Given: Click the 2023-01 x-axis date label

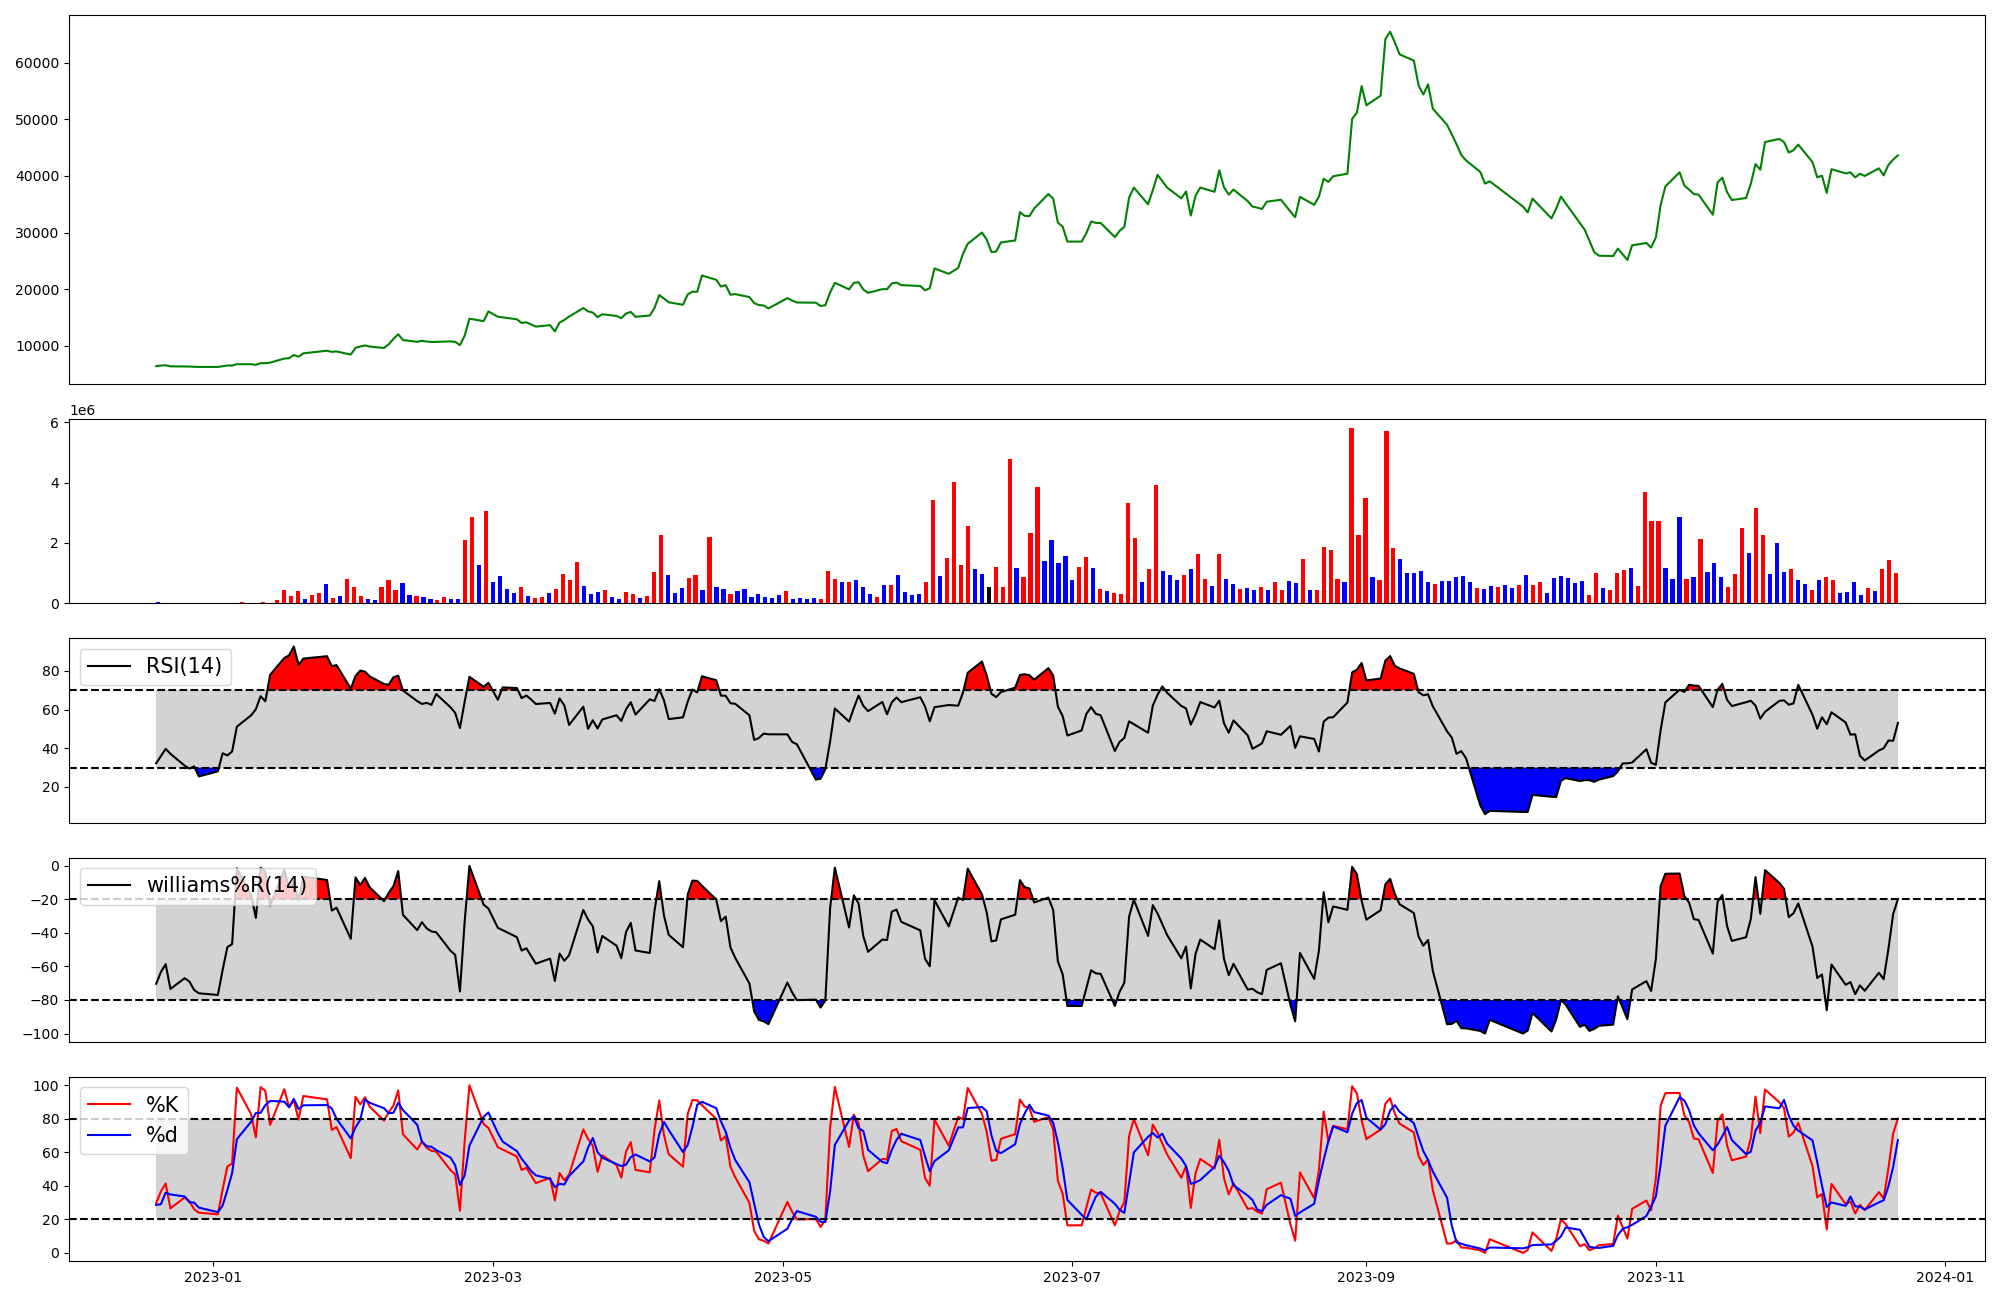Looking at the screenshot, I should 213,1277.
